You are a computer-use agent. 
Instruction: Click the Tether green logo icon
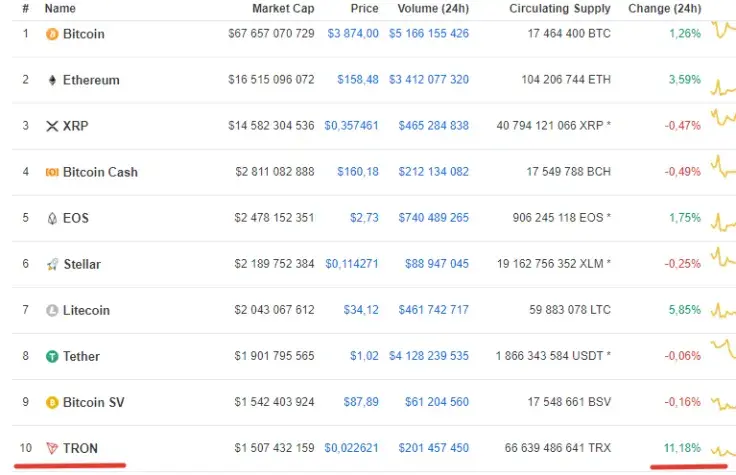[52, 356]
